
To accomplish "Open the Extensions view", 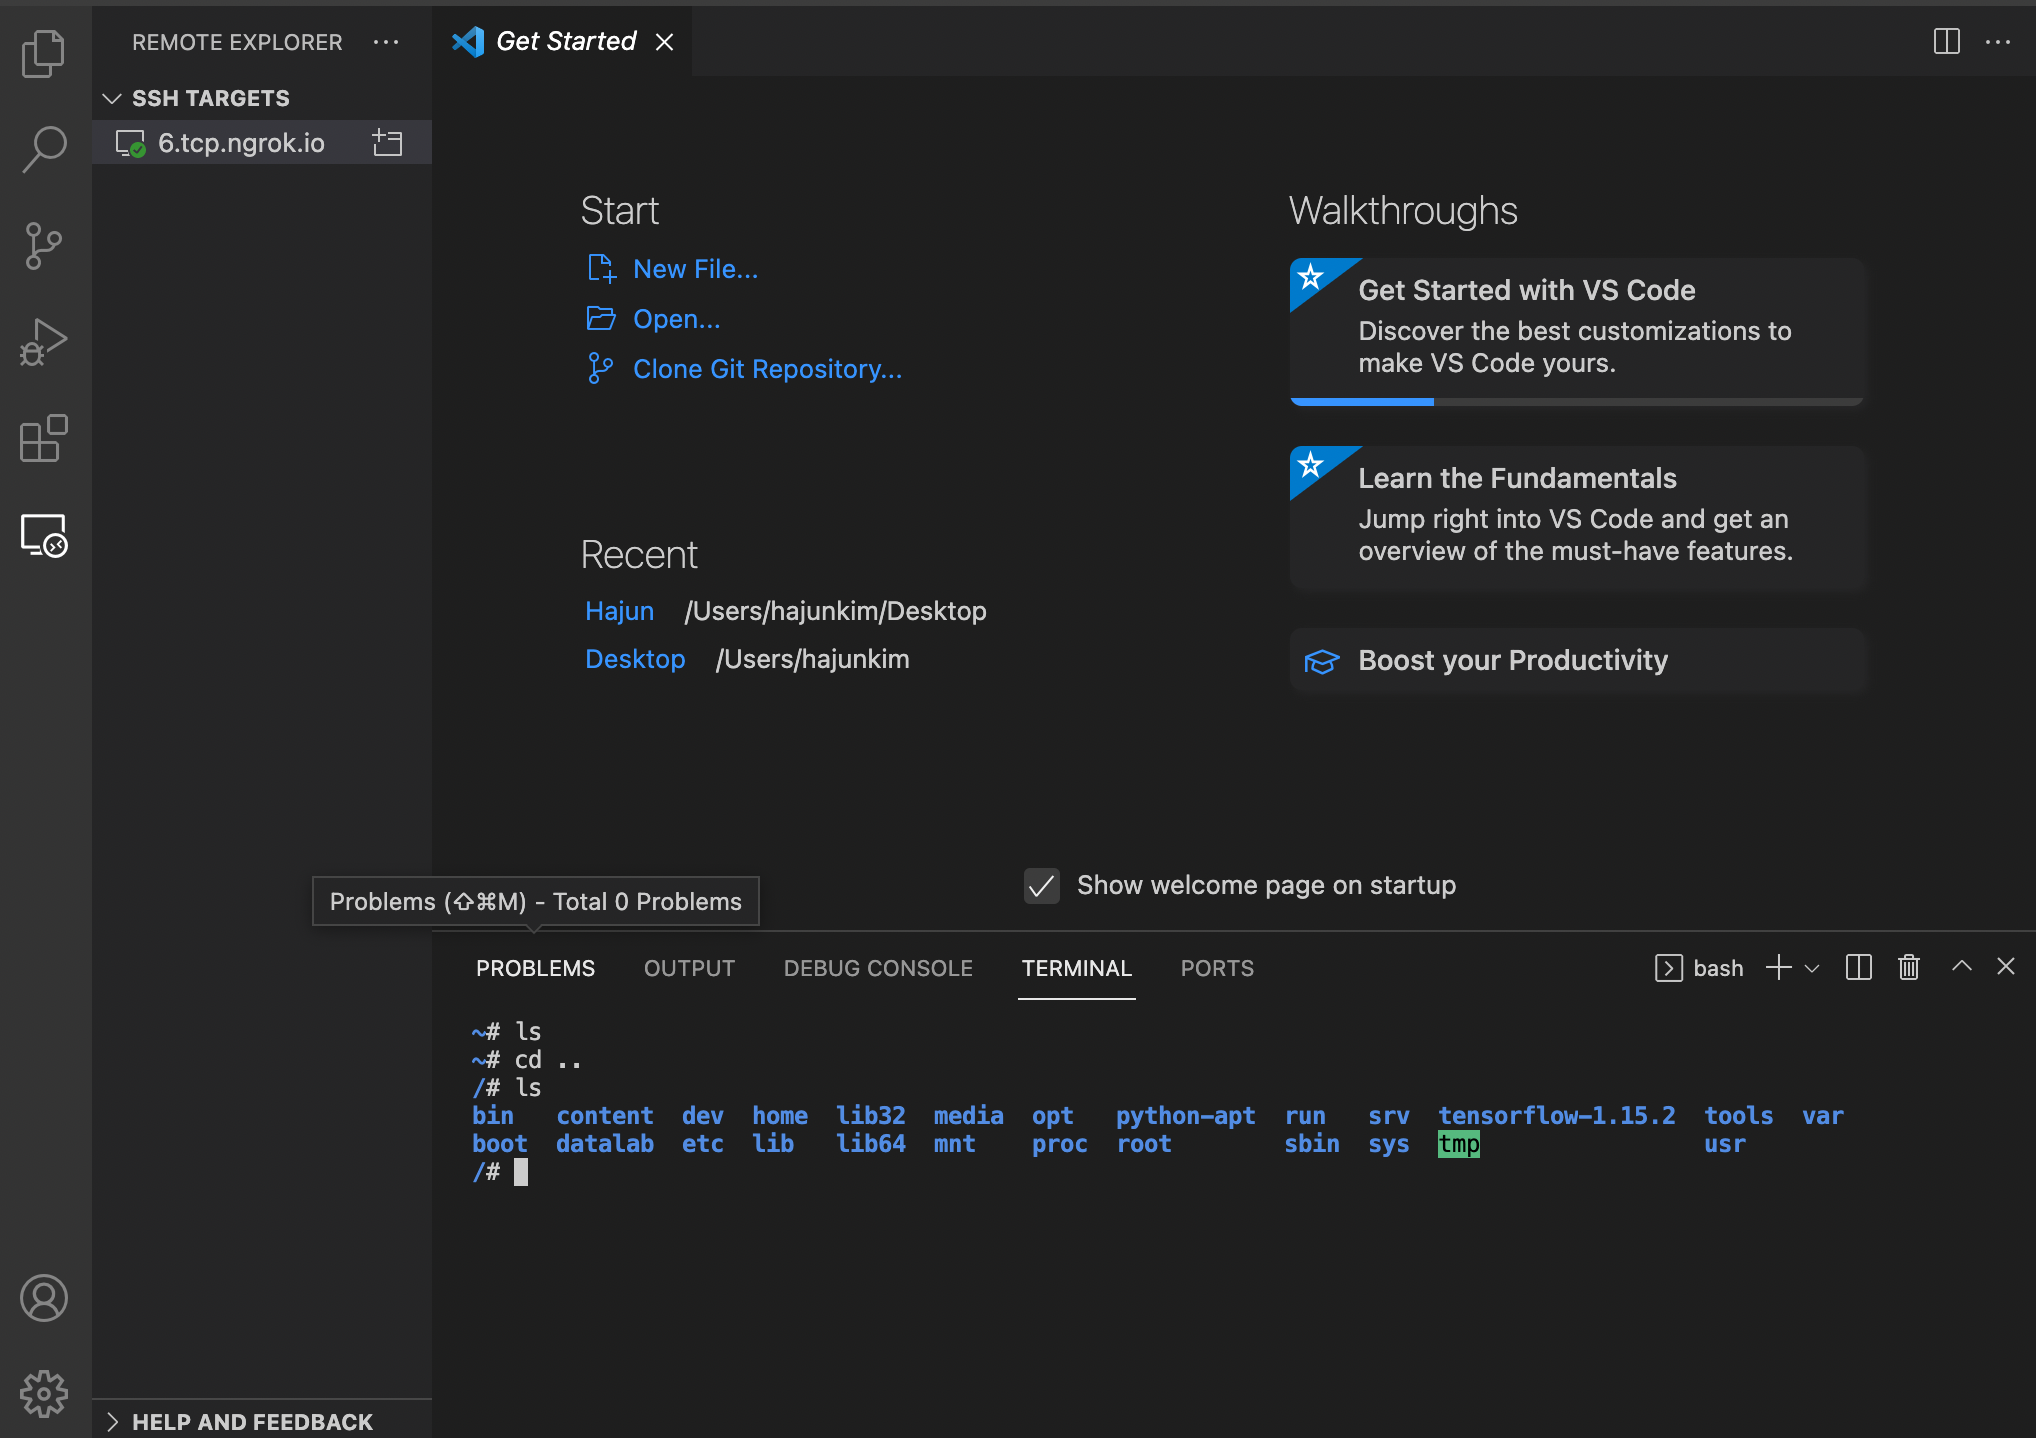I will pos(43,438).
